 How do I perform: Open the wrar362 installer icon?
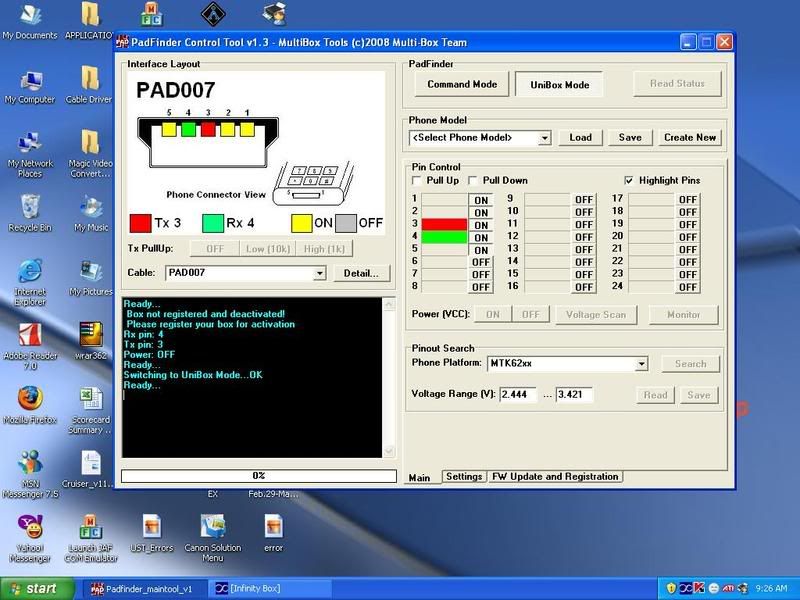click(90, 342)
